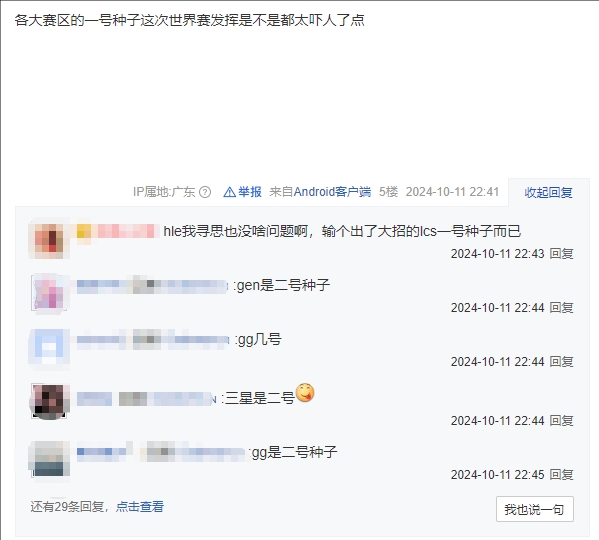599x540 pixels.
Task: Collapse replies with 收起回复
Action: click(548, 192)
